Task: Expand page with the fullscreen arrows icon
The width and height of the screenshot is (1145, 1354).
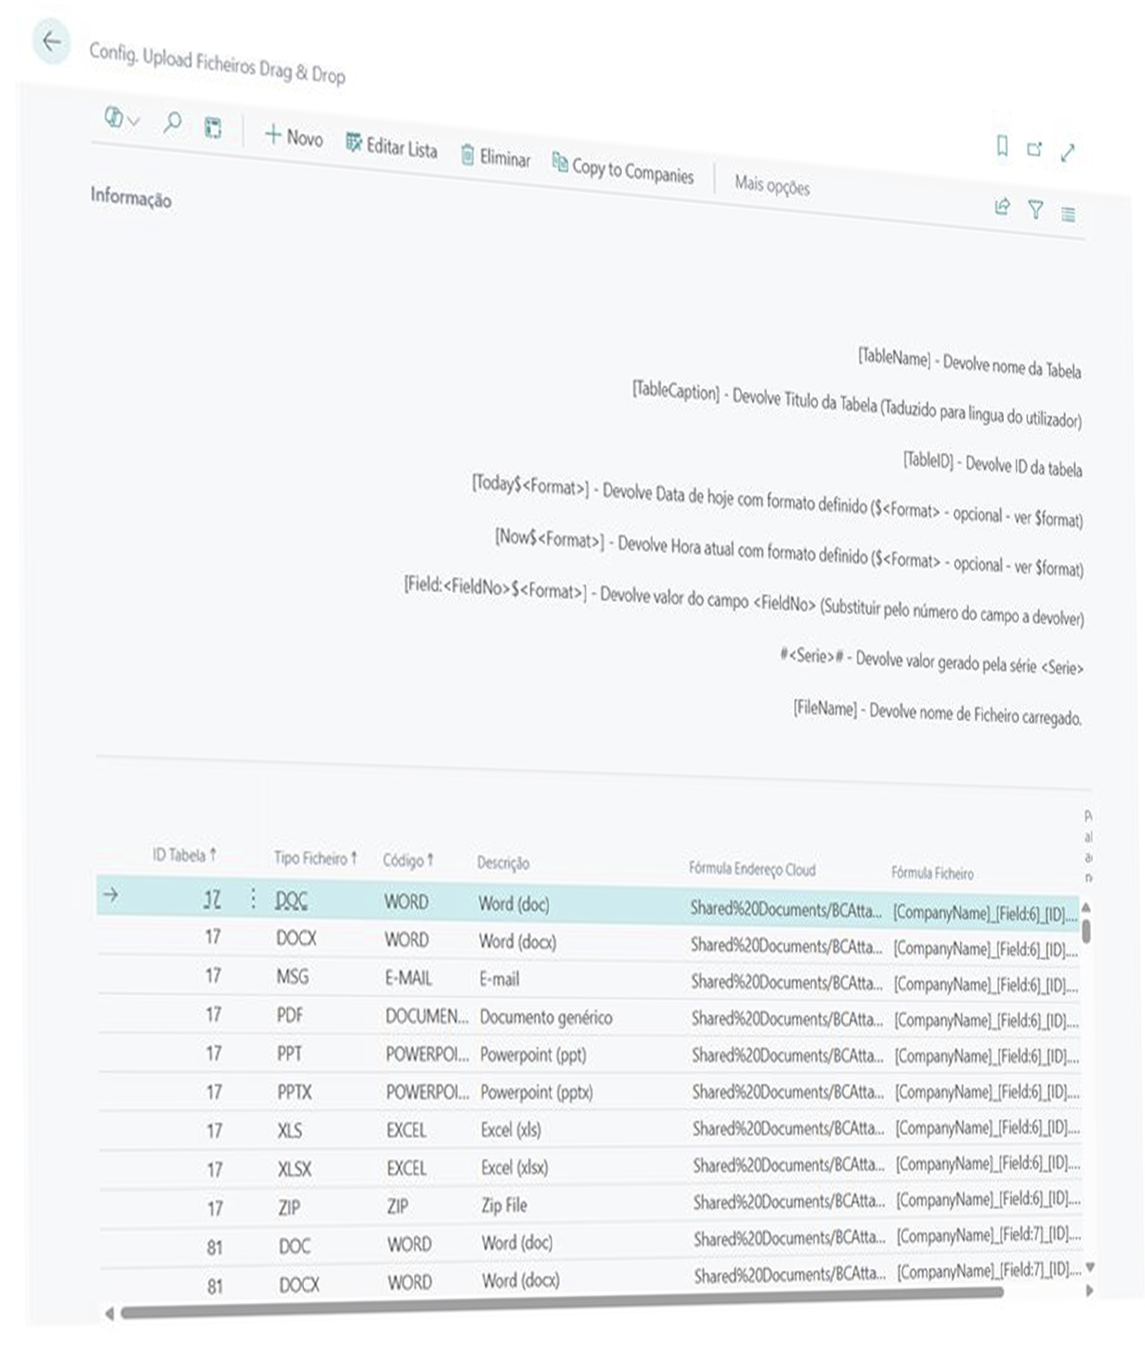Action: point(1067,153)
